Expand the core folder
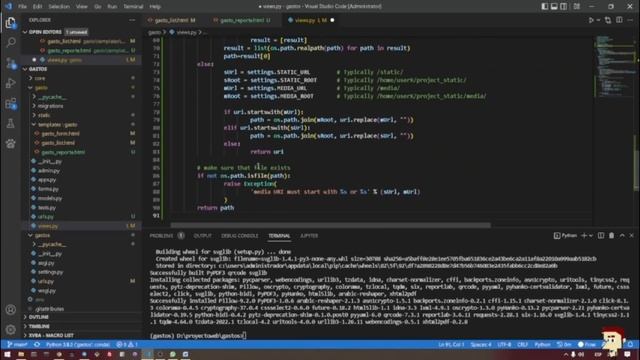This screenshot has height=360, width=640. pos(40,78)
